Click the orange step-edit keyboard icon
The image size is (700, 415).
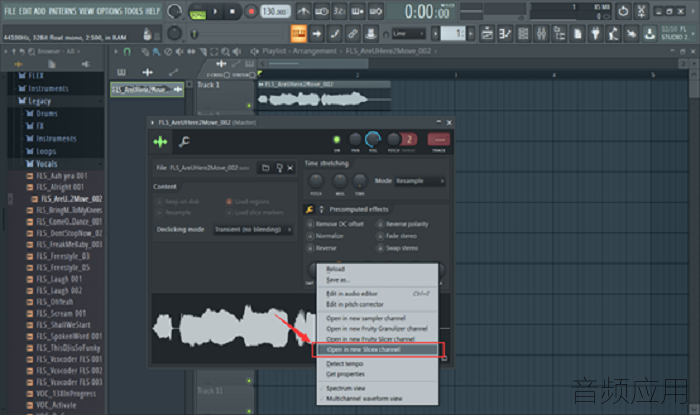[x=298, y=33]
